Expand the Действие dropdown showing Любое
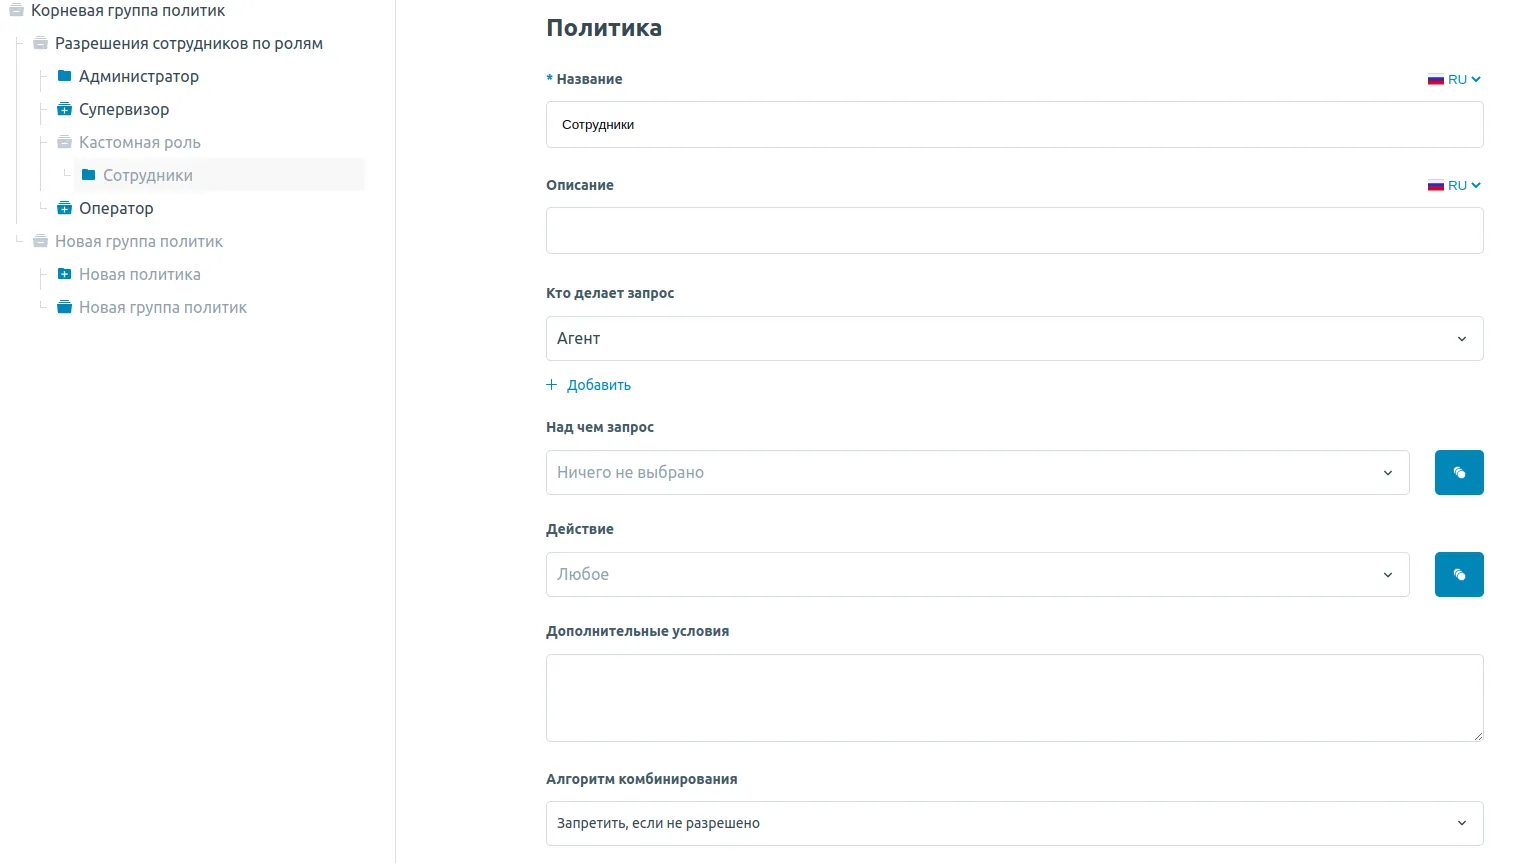The width and height of the screenshot is (1525, 863). (x=977, y=574)
